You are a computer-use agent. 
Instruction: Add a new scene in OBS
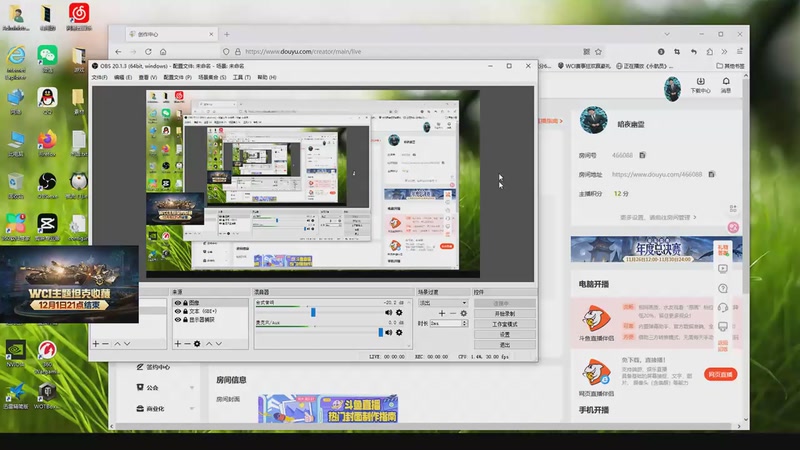click(95, 344)
